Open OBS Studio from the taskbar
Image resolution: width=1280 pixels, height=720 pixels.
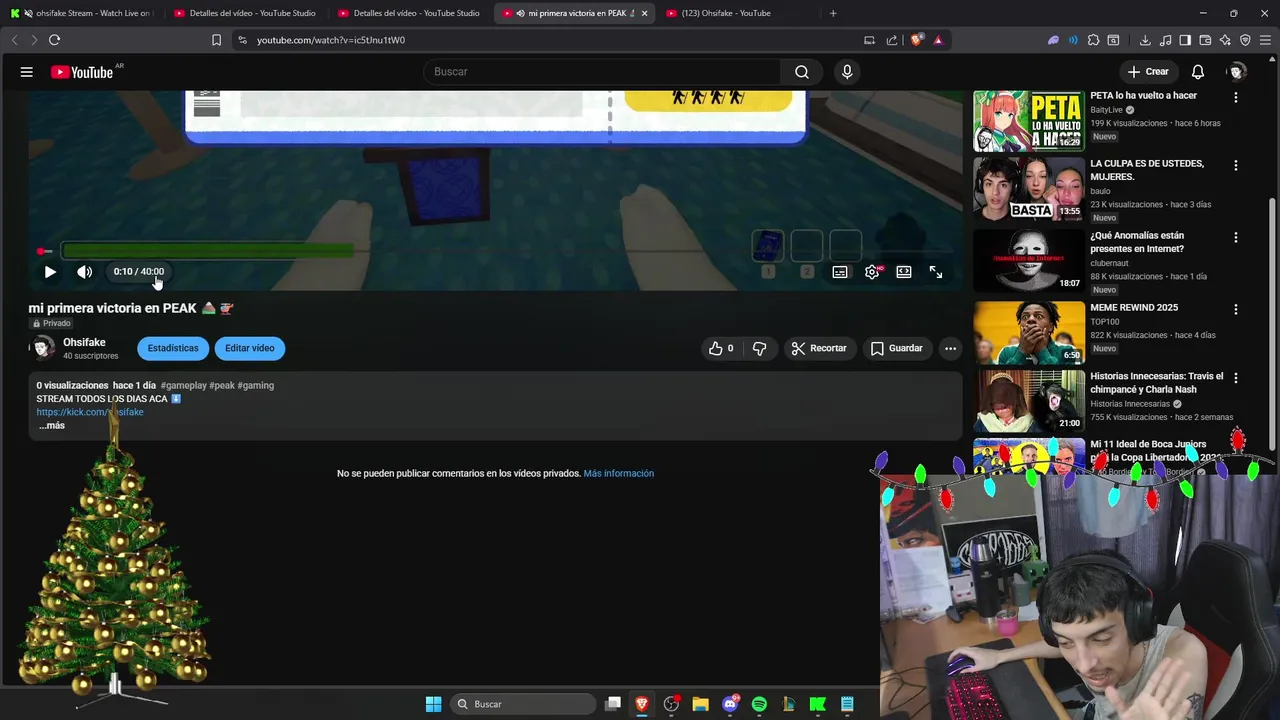[671, 704]
